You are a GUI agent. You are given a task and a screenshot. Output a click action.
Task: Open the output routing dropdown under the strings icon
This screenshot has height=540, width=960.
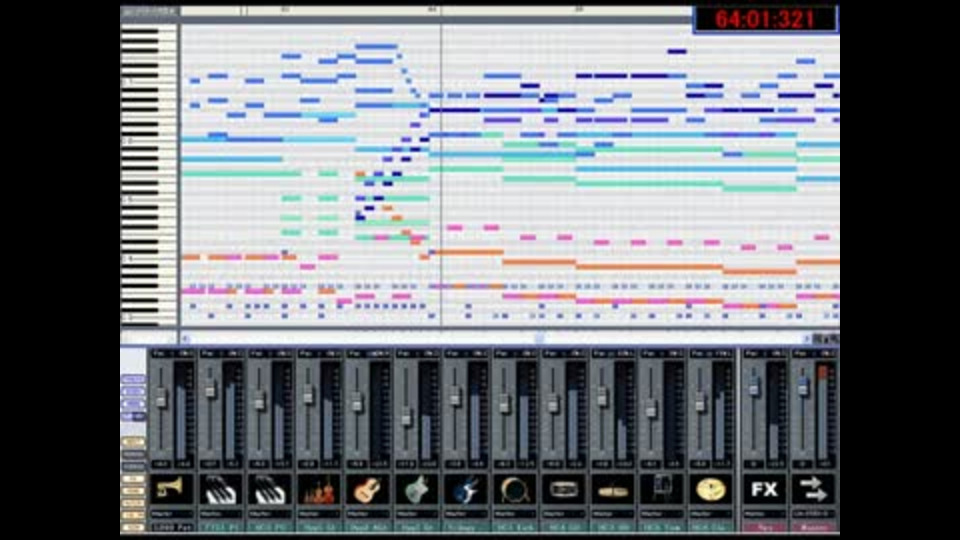click(319, 514)
